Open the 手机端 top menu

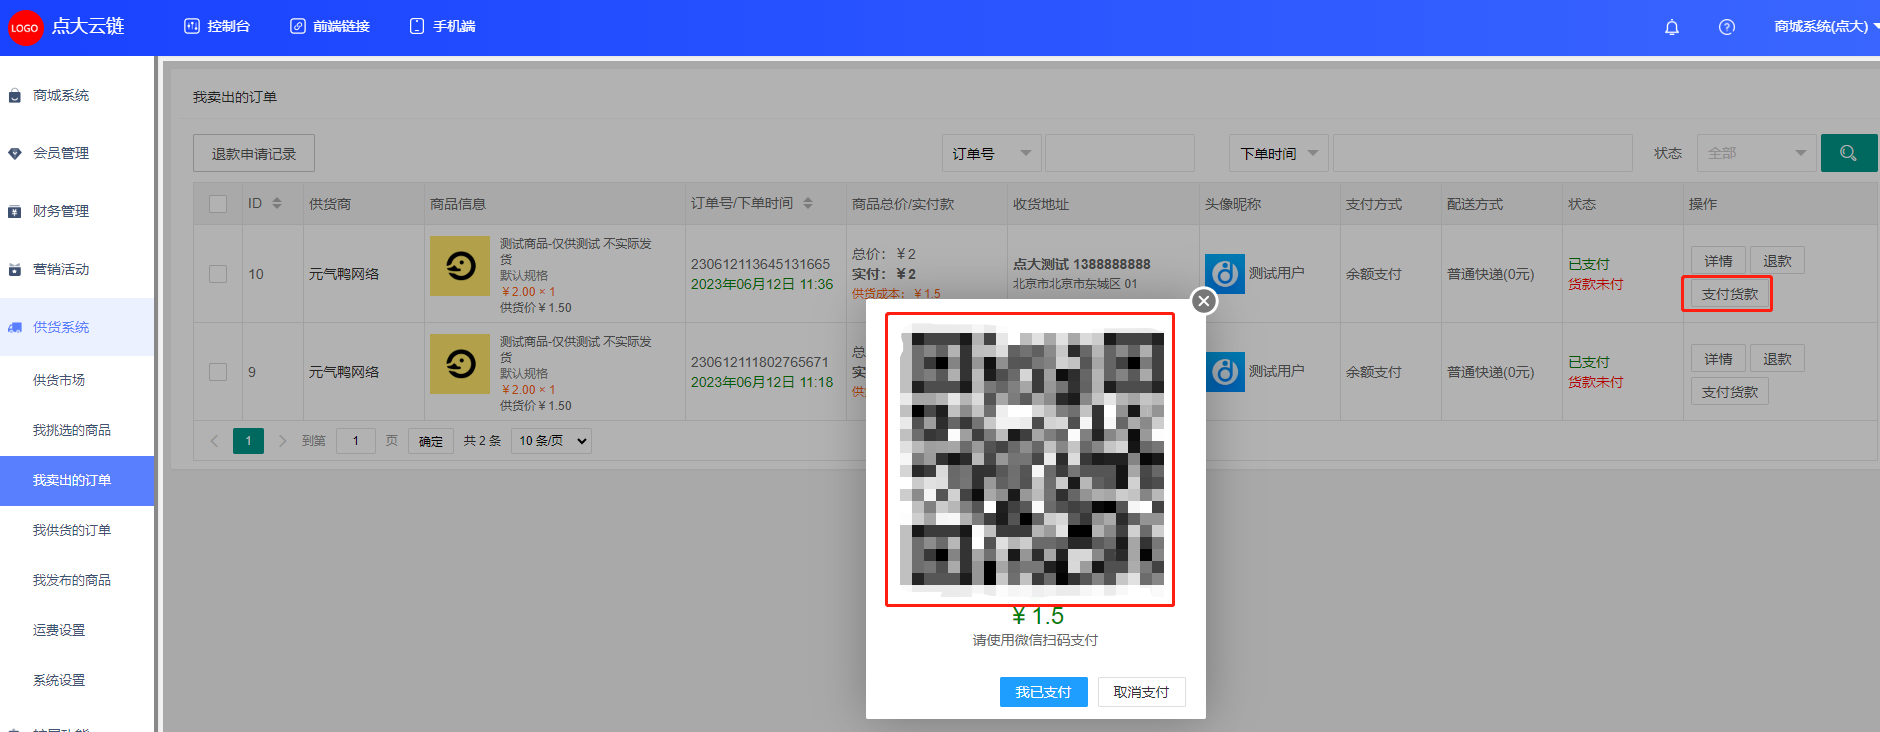tap(443, 26)
